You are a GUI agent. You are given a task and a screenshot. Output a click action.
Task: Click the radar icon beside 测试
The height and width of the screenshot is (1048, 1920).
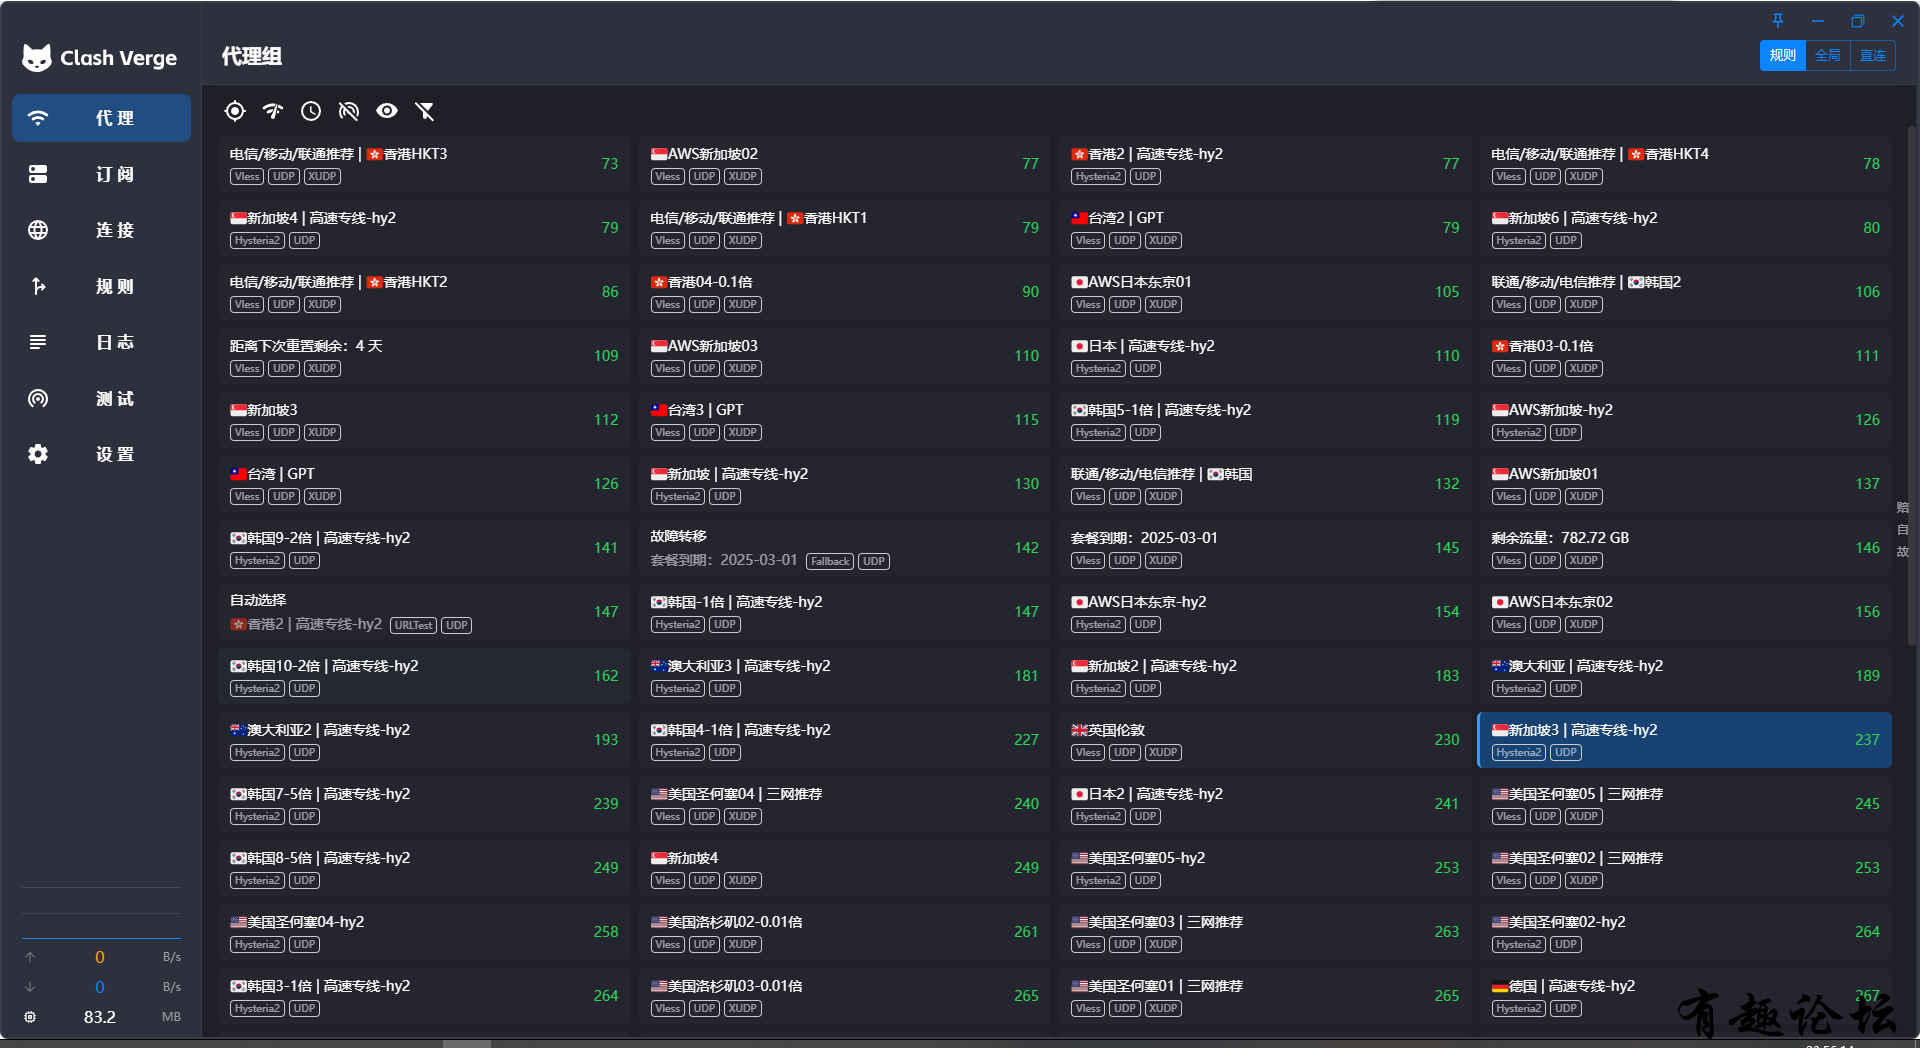pos(38,398)
